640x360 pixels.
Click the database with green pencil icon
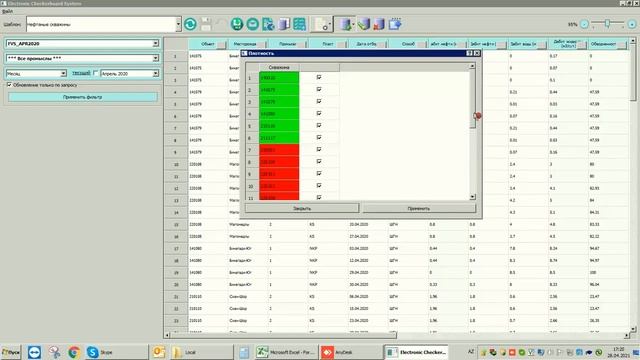363,24
